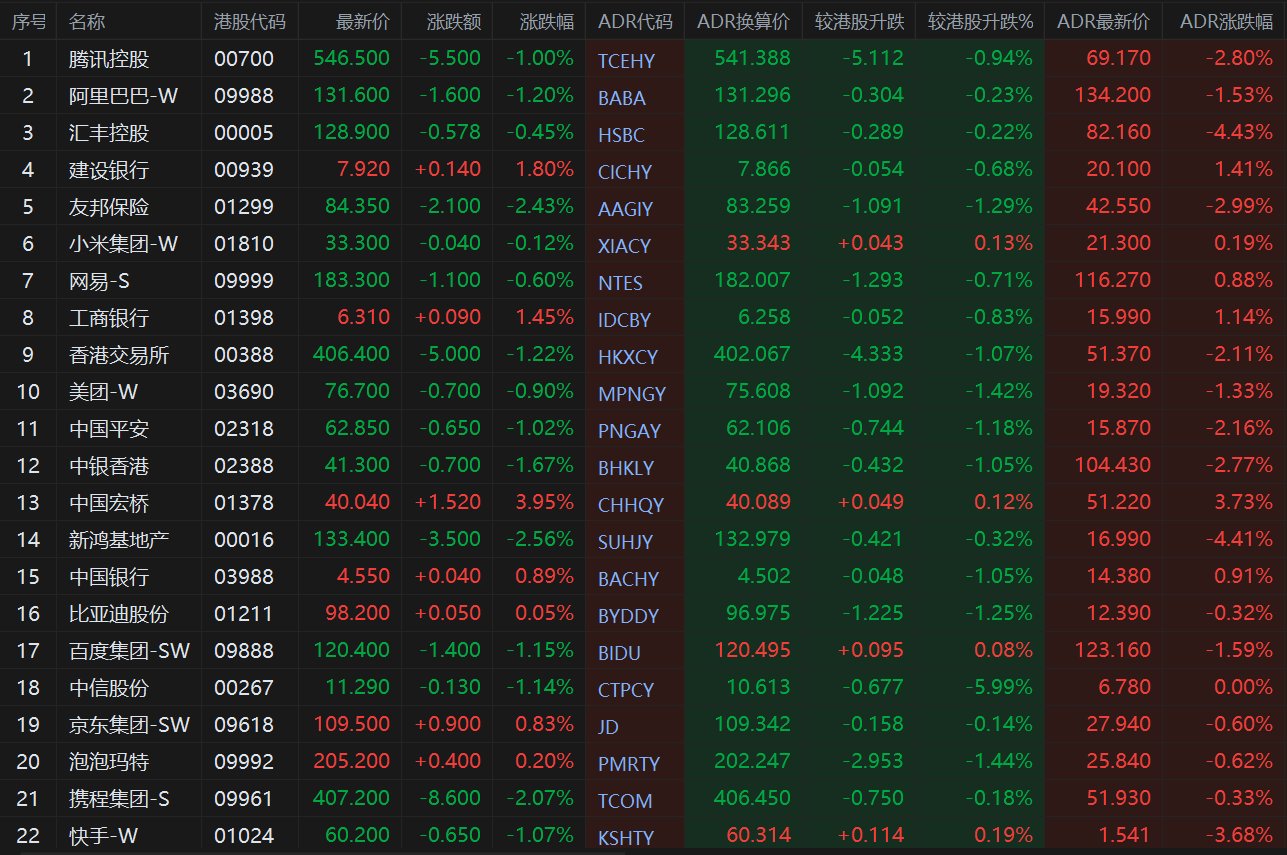
Task: Click the ADR change value -5.99%
Action: (x=999, y=688)
